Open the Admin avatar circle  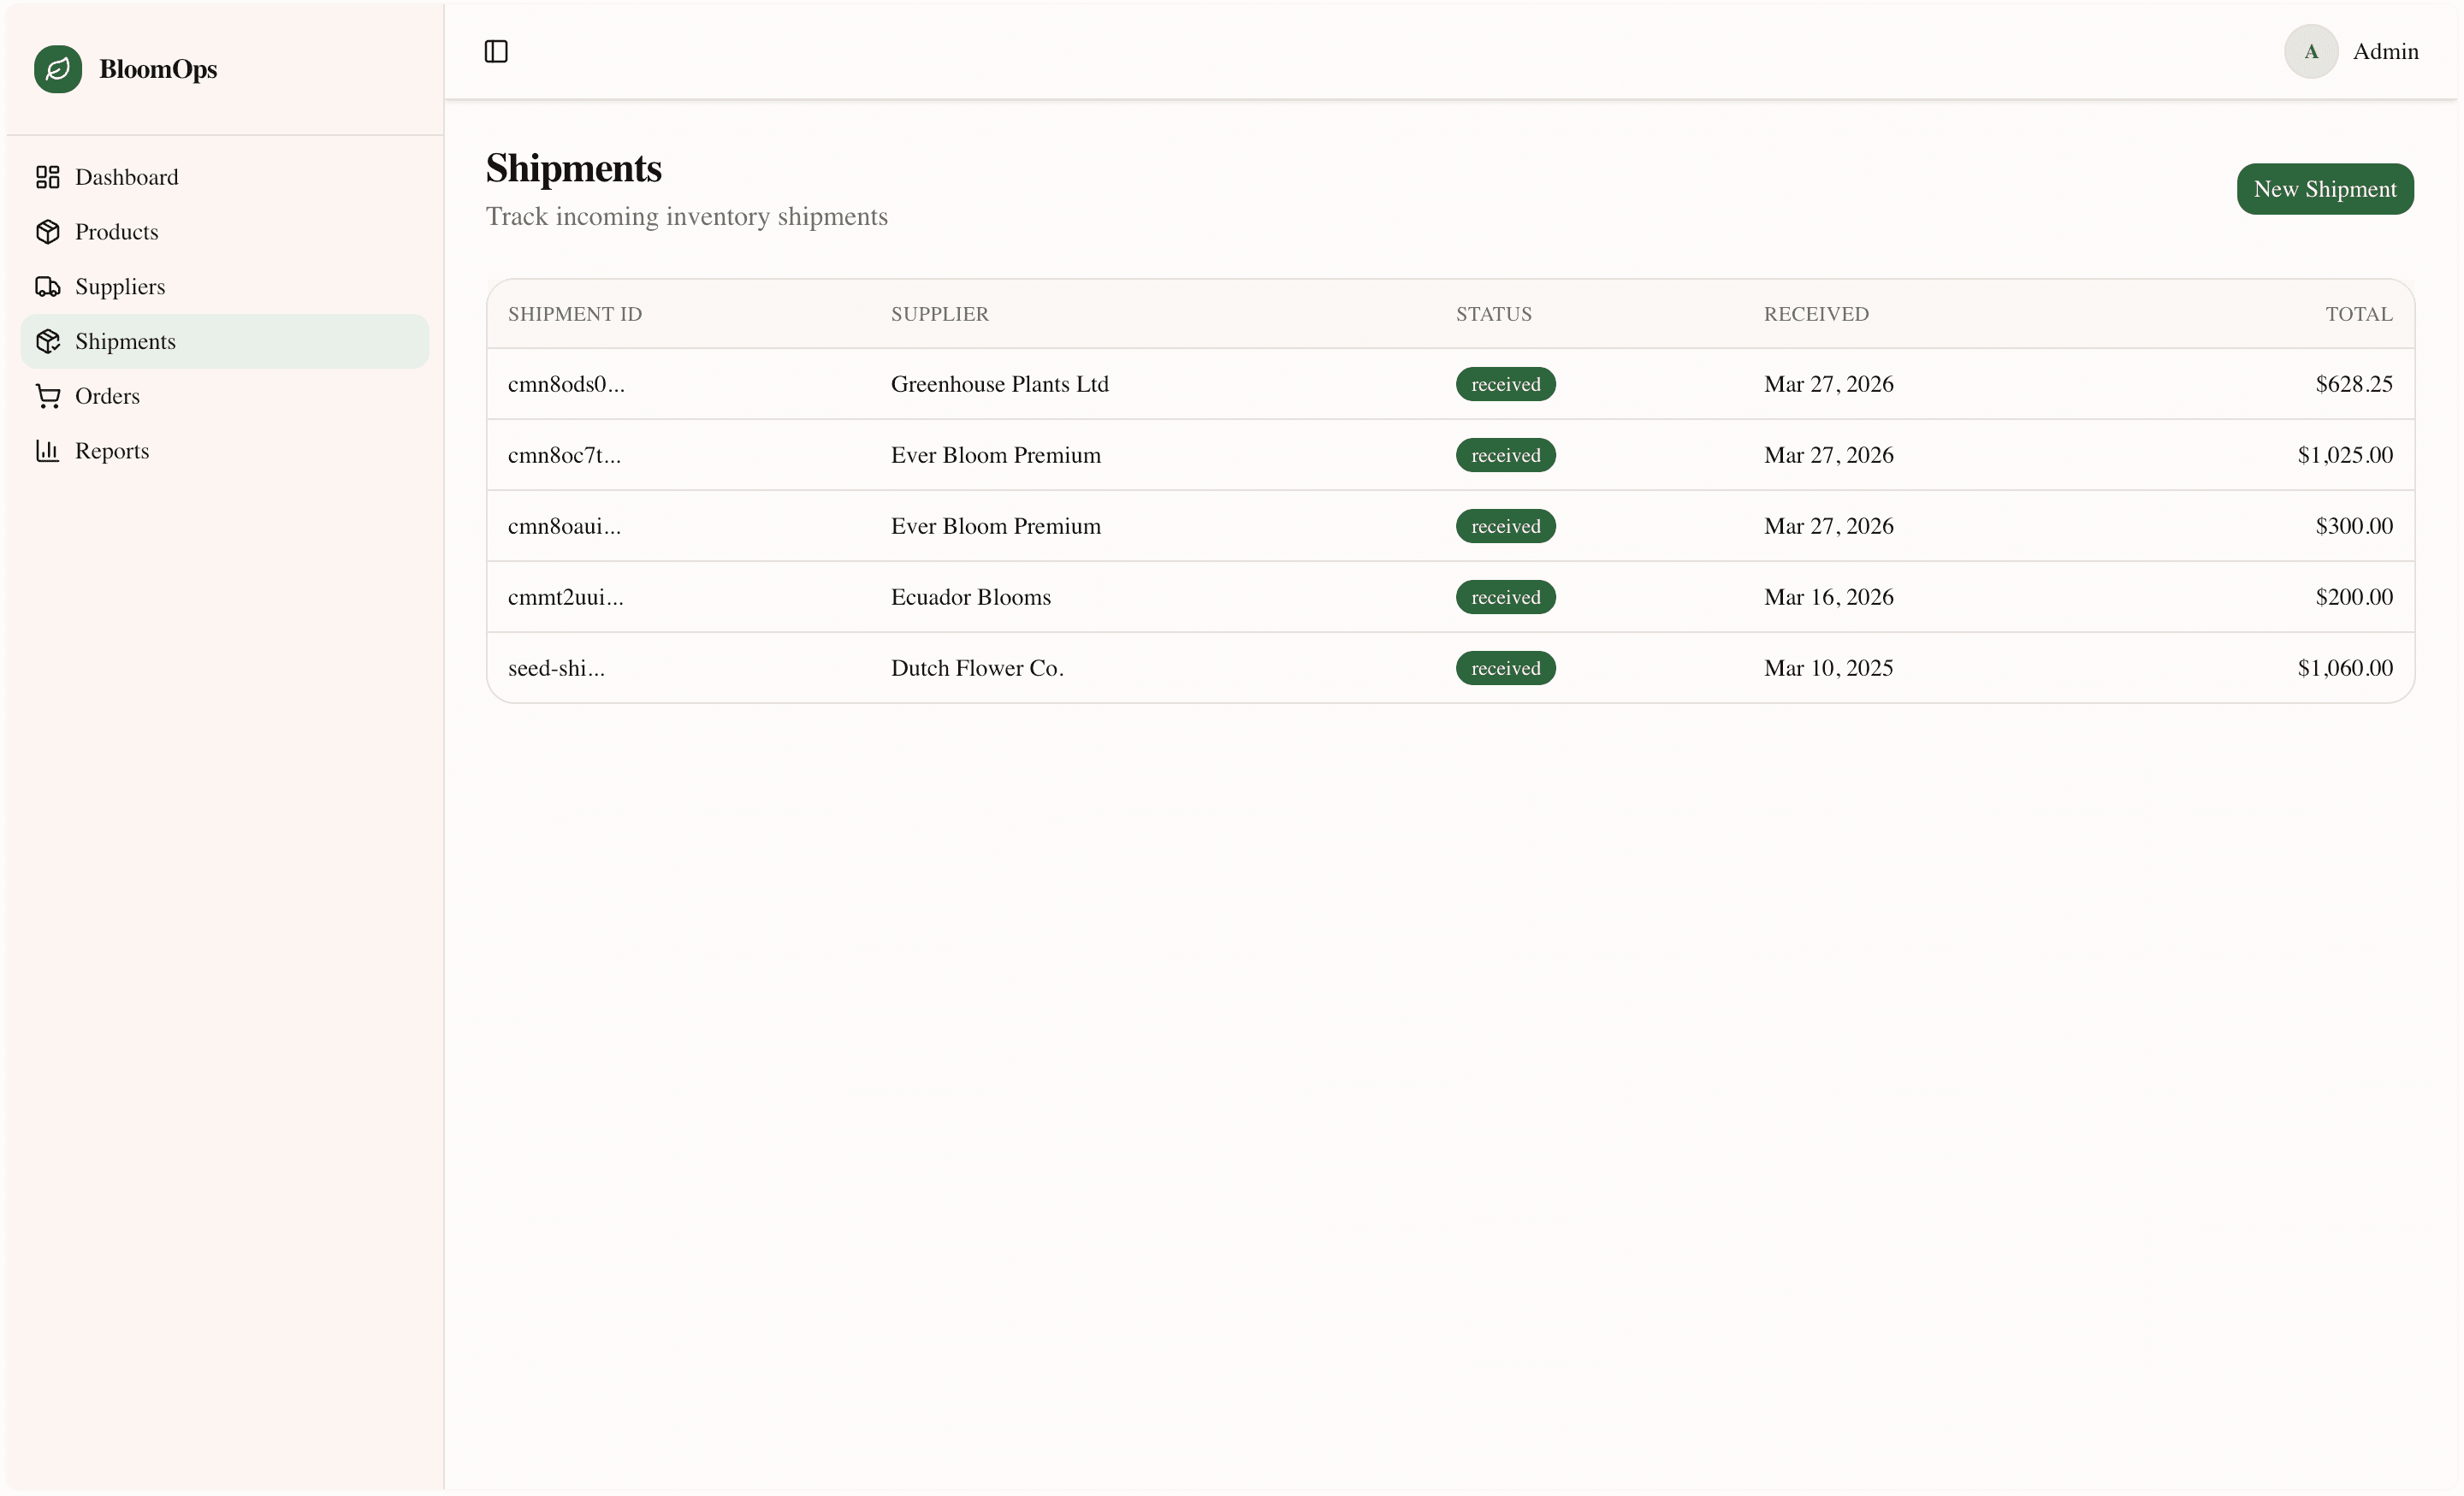point(2310,51)
